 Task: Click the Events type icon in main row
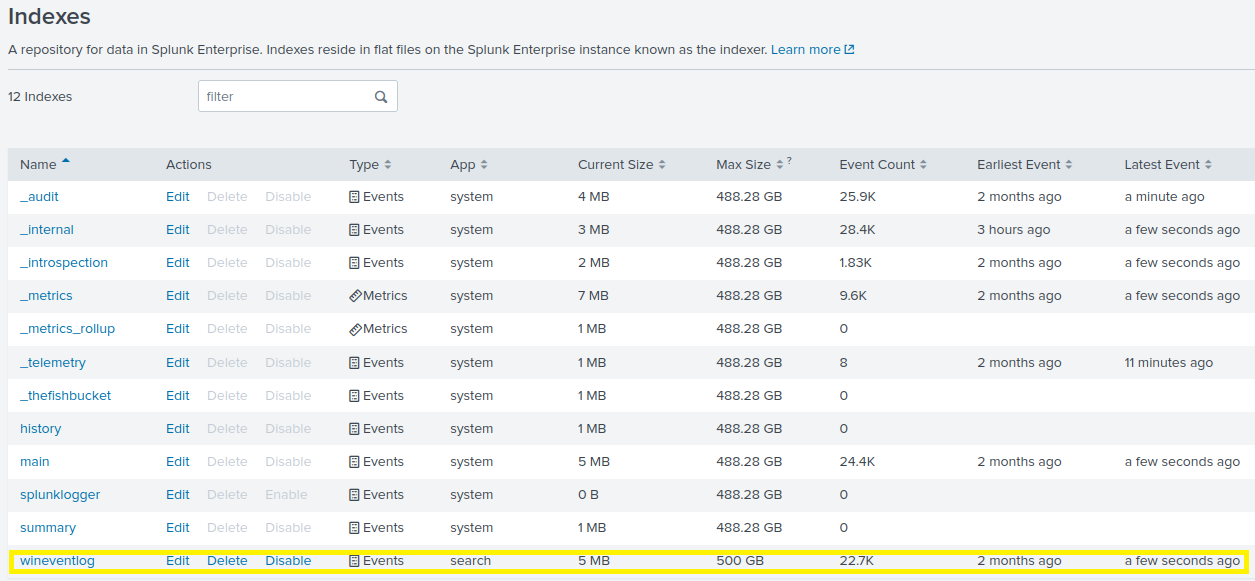[x=354, y=462]
